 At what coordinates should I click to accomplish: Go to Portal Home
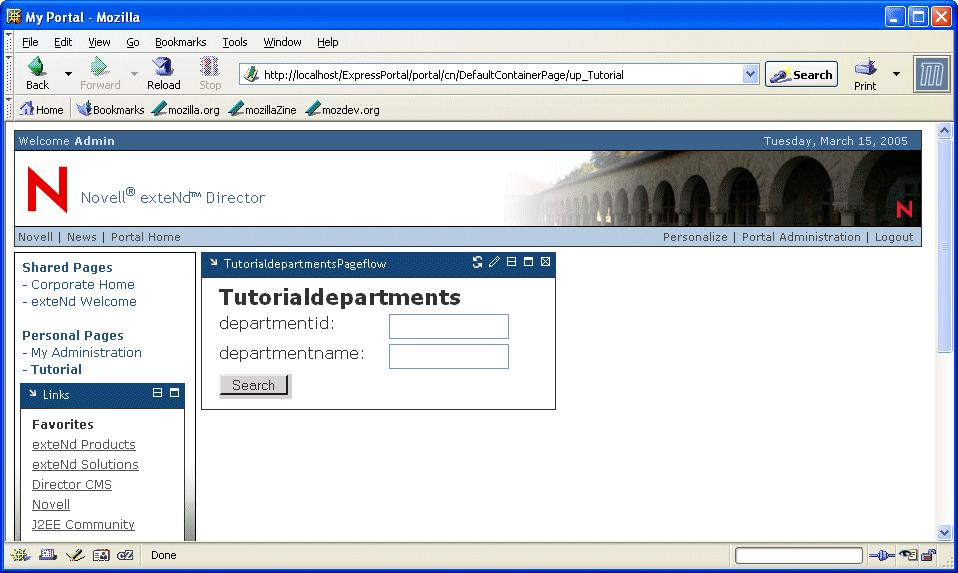tap(145, 237)
